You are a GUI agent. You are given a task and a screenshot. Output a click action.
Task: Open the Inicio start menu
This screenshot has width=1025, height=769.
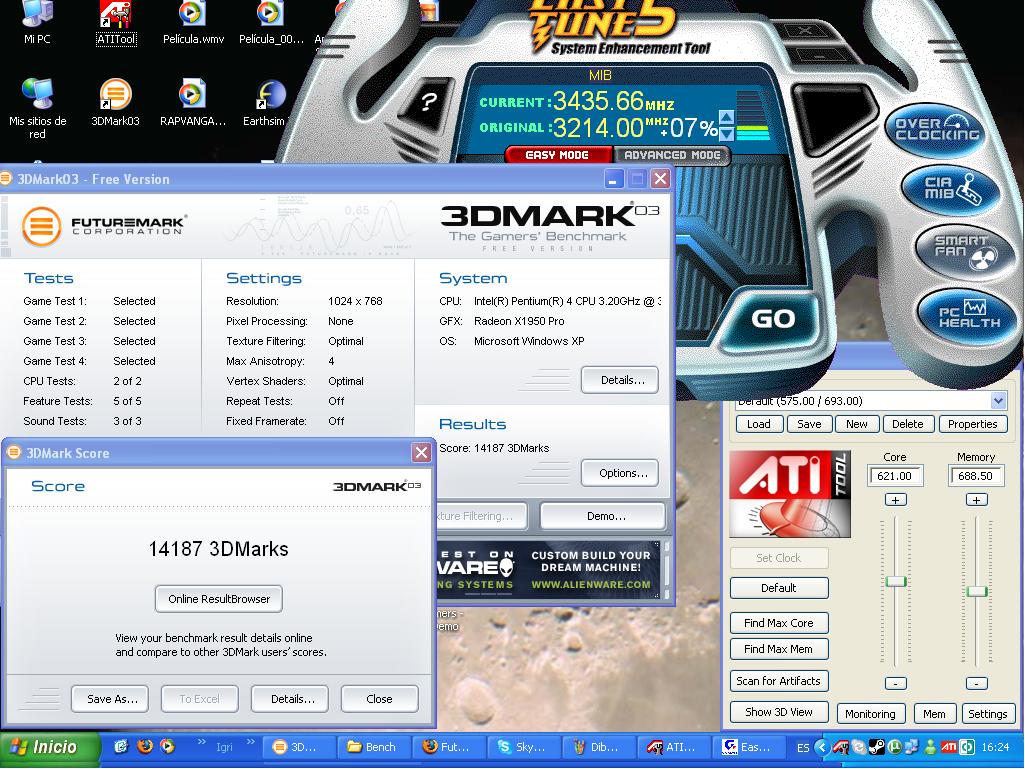50,747
